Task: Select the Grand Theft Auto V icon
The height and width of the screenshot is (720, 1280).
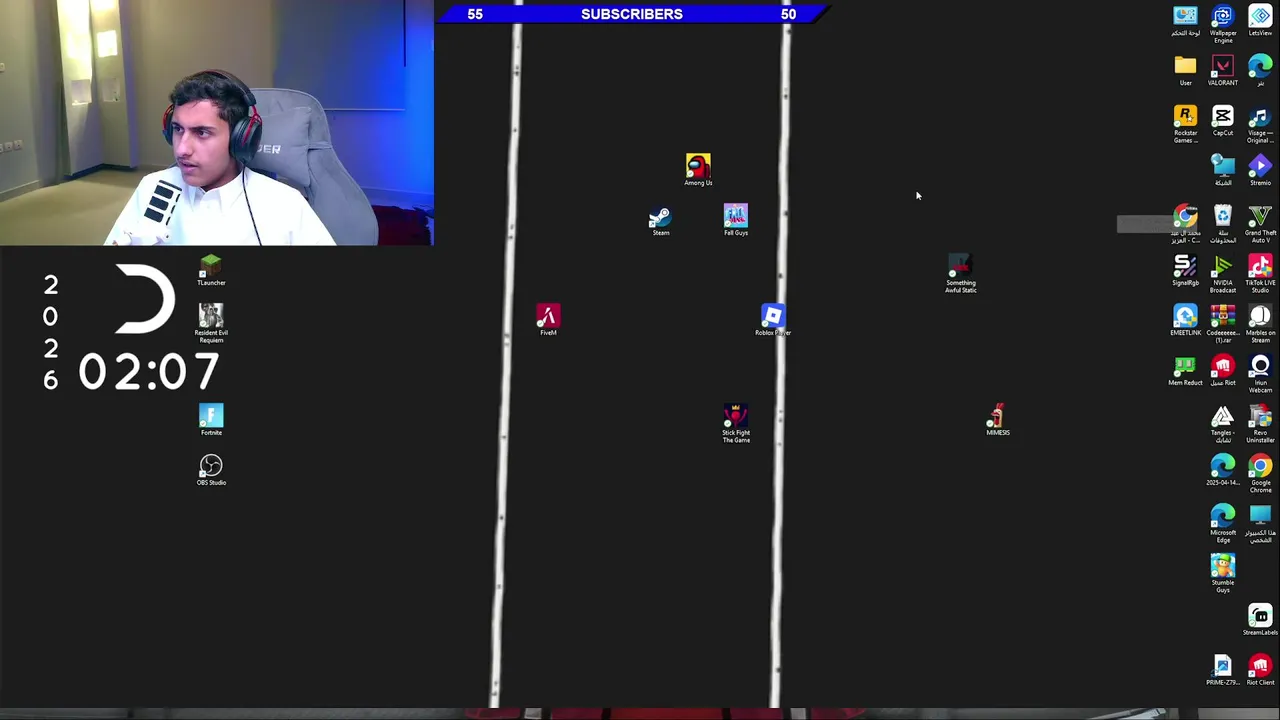Action: (x=1260, y=224)
